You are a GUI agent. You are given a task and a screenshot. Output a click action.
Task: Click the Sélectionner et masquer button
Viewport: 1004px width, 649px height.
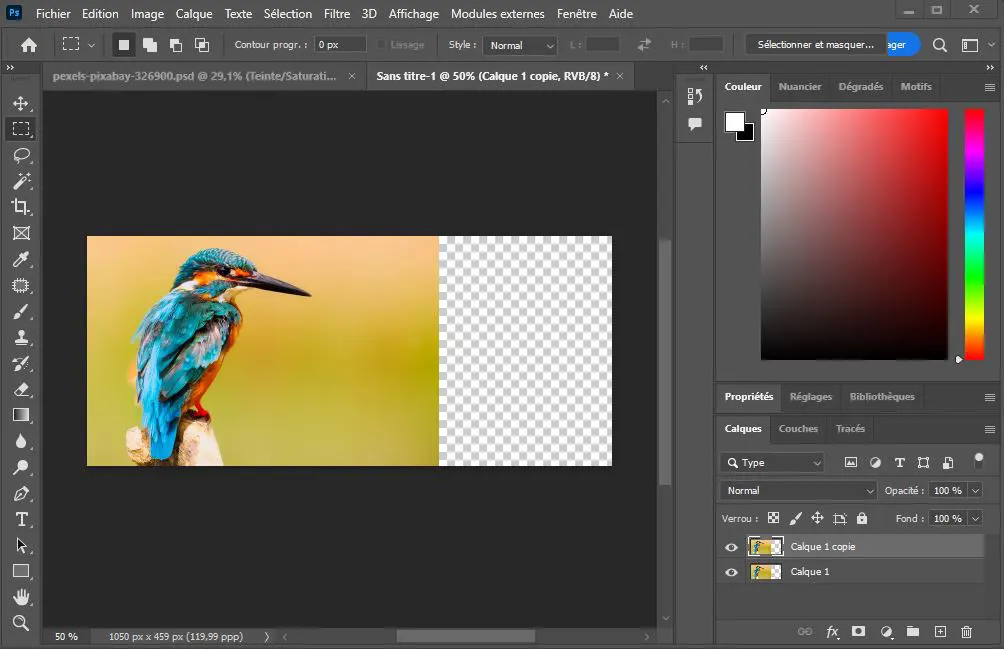(815, 45)
